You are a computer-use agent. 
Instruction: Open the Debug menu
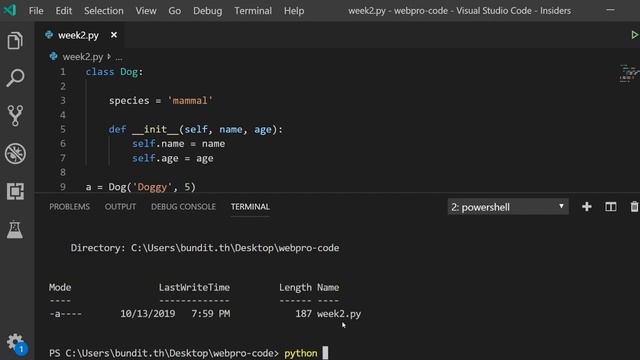point(207,11)
